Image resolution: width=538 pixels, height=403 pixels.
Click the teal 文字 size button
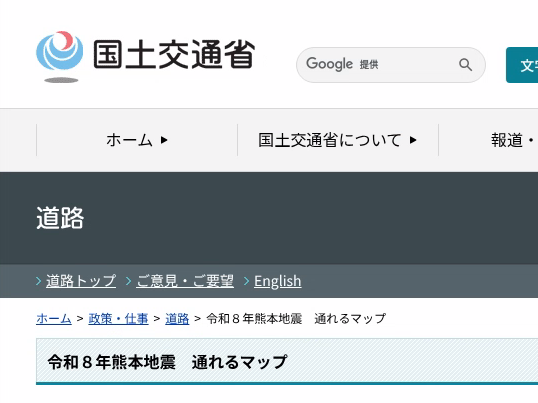click(x=522, y=65)
